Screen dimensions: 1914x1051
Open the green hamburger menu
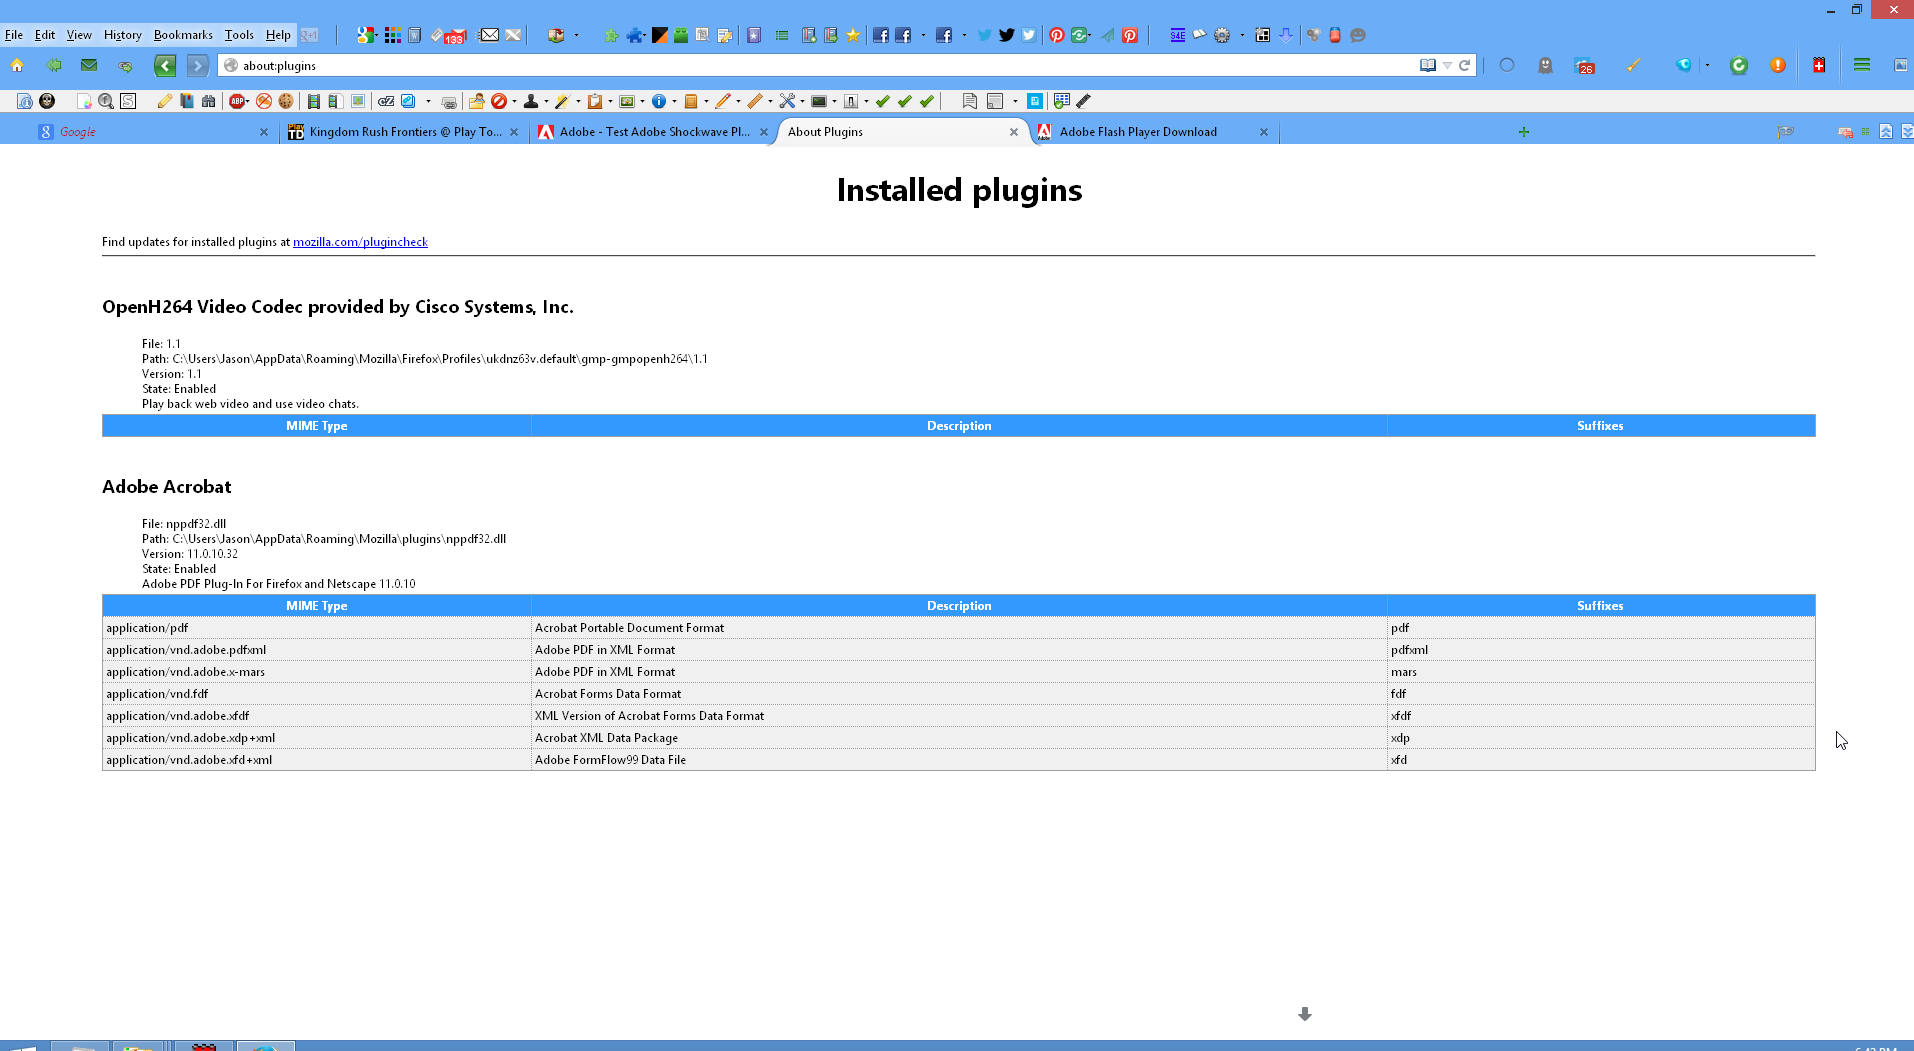click(1862, 65)
